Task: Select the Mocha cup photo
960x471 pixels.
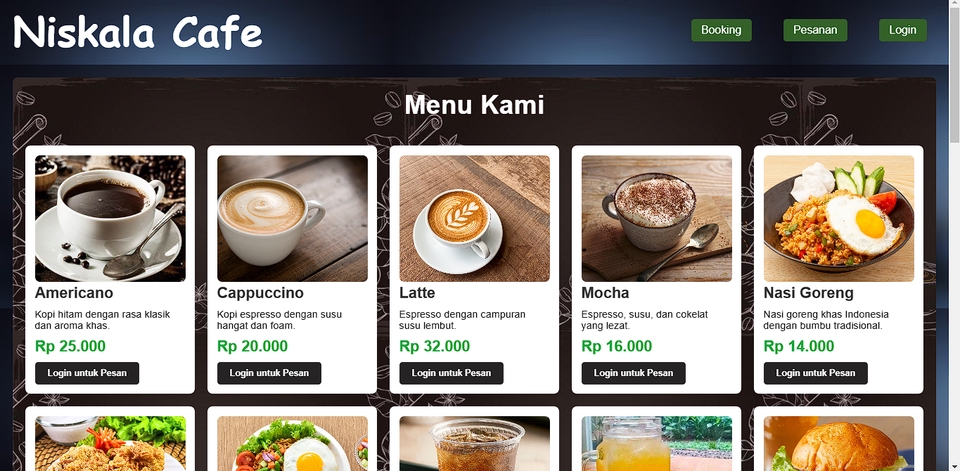Action: coord(656,219)
